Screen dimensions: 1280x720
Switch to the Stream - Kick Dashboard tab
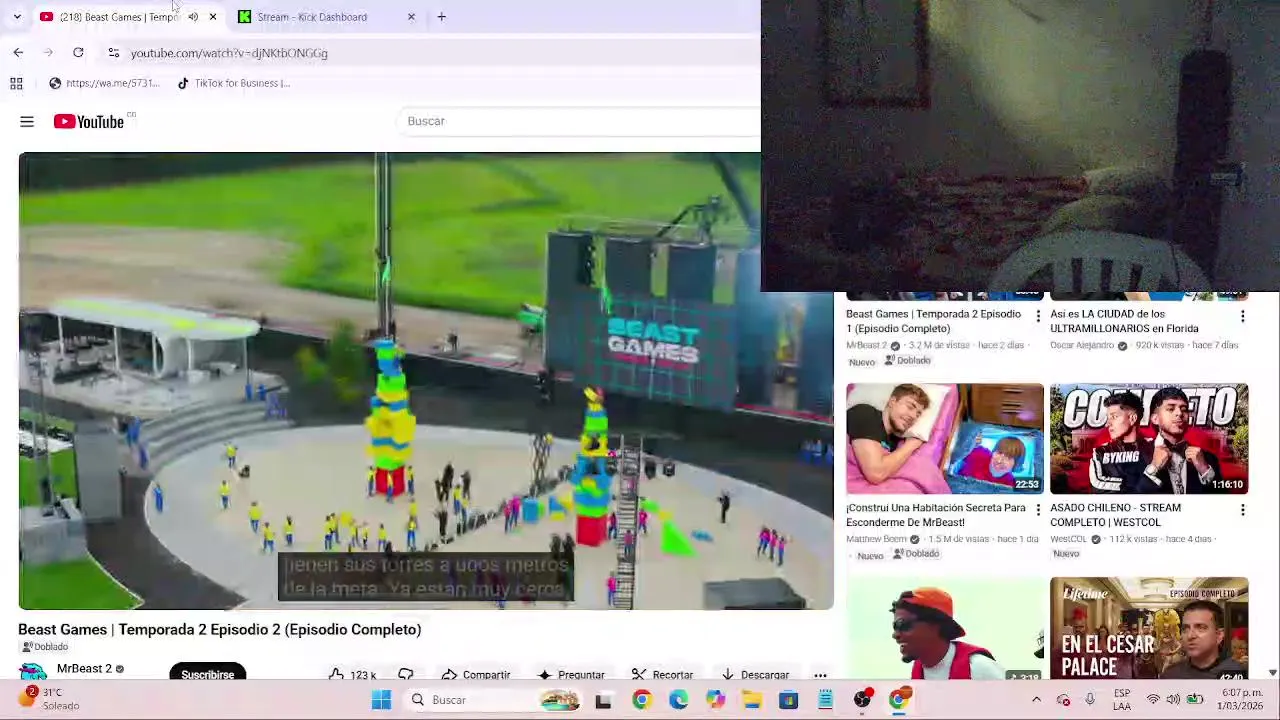(x=312, y=17)
